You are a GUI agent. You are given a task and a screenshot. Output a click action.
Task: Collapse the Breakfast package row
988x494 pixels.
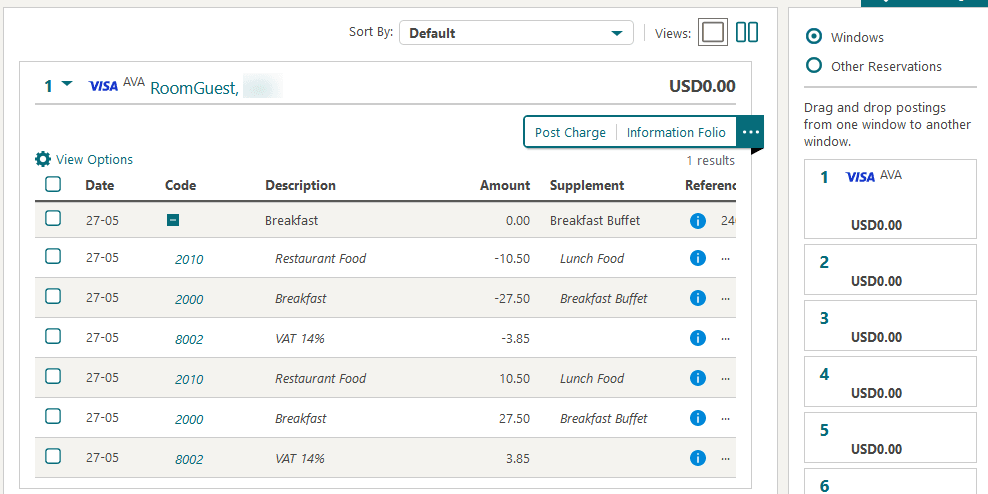point(173,220)
